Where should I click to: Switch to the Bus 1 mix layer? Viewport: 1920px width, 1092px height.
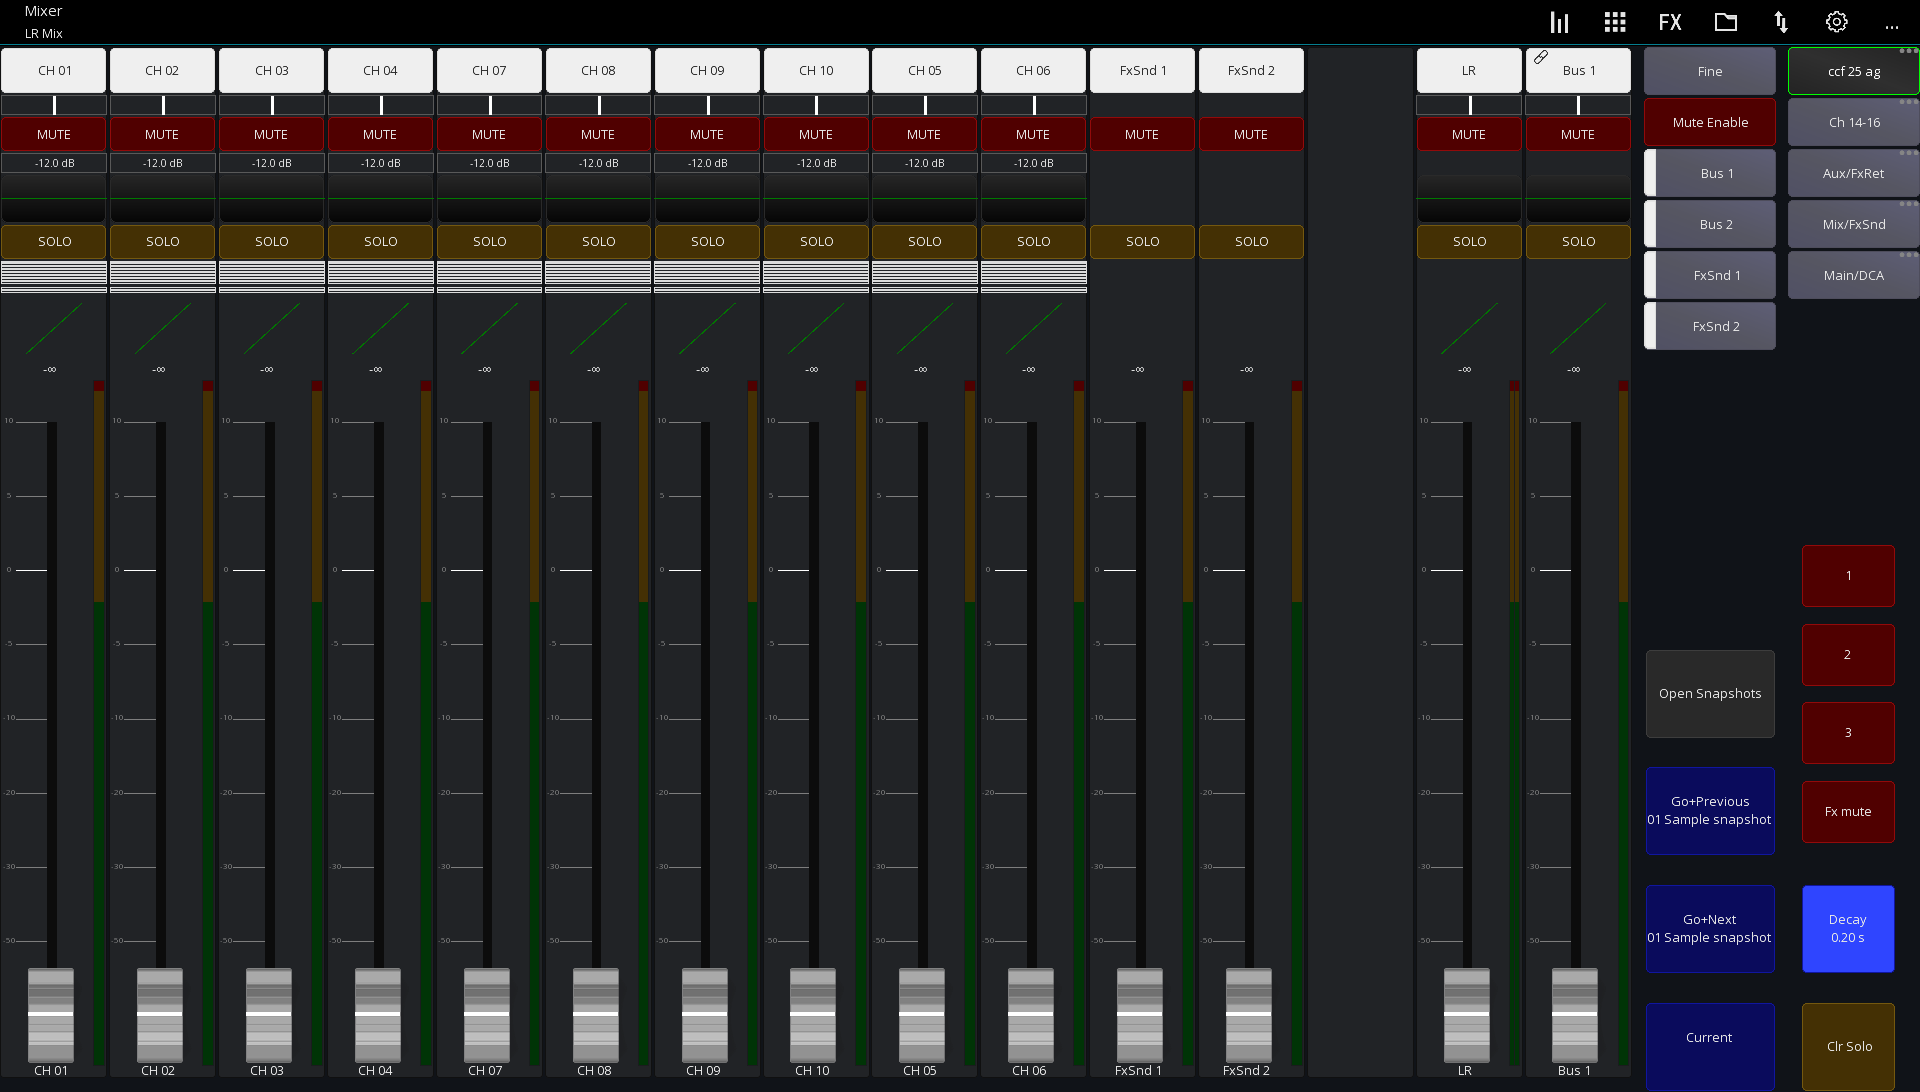[x=1709, y=172]
